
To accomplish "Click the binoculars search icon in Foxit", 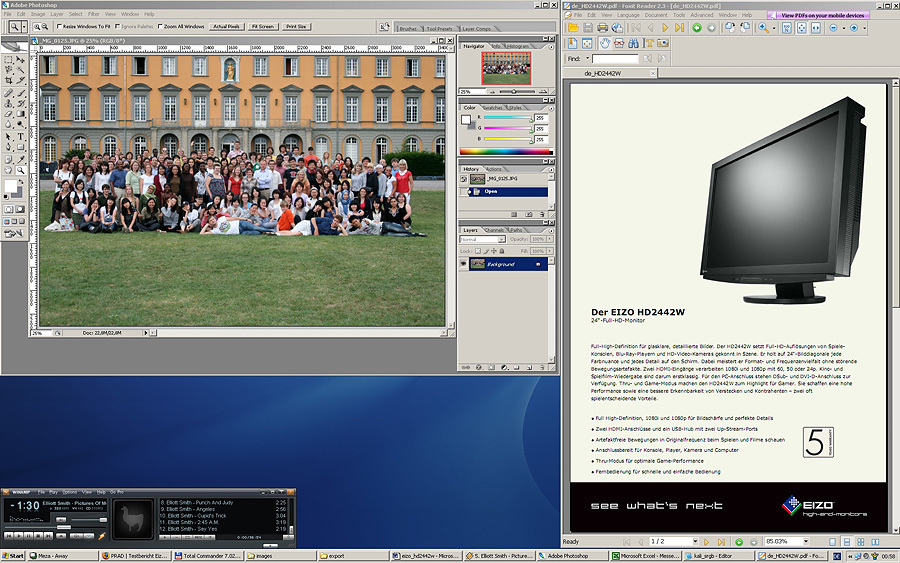I will [x=633, y=43].
